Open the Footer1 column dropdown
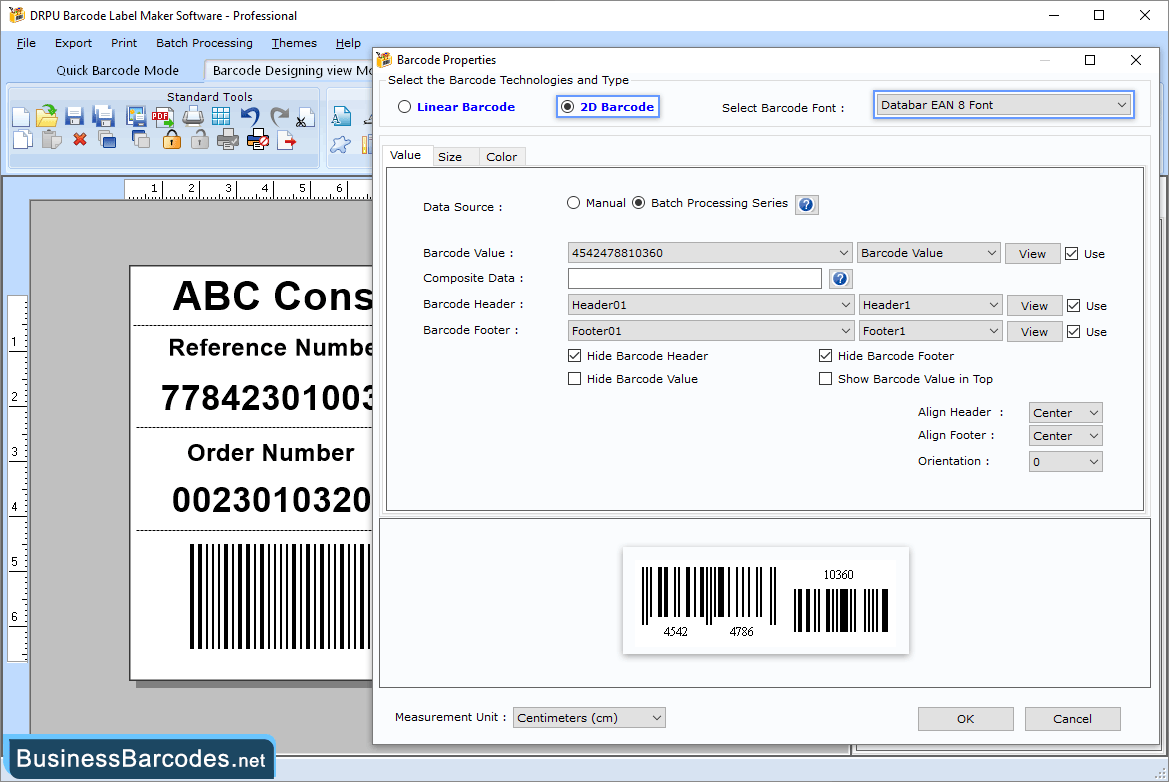 point(930,331)
